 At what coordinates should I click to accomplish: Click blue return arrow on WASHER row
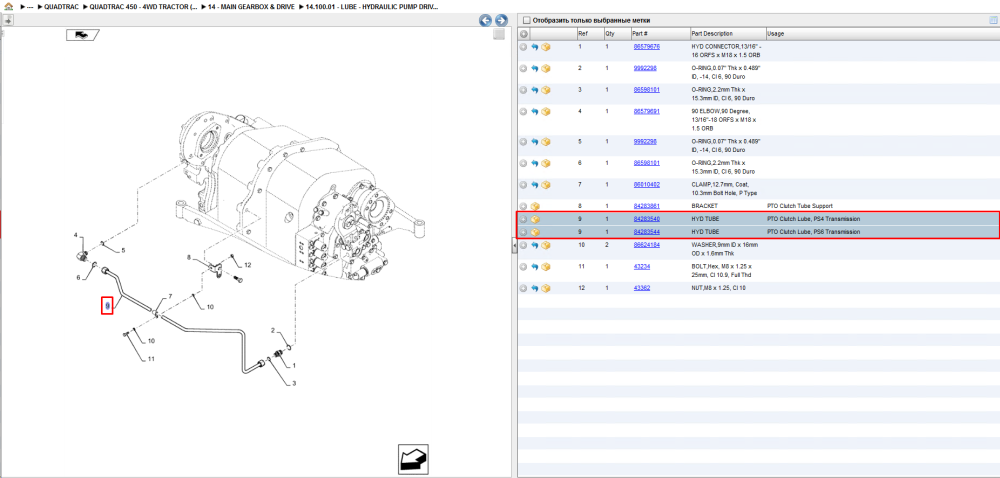pyautogui.click(x=535, y=245)
